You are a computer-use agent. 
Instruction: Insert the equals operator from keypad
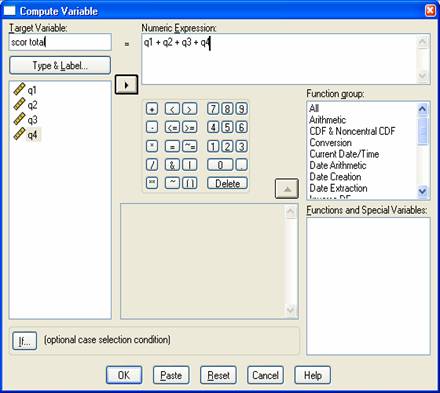click(172, 146)
